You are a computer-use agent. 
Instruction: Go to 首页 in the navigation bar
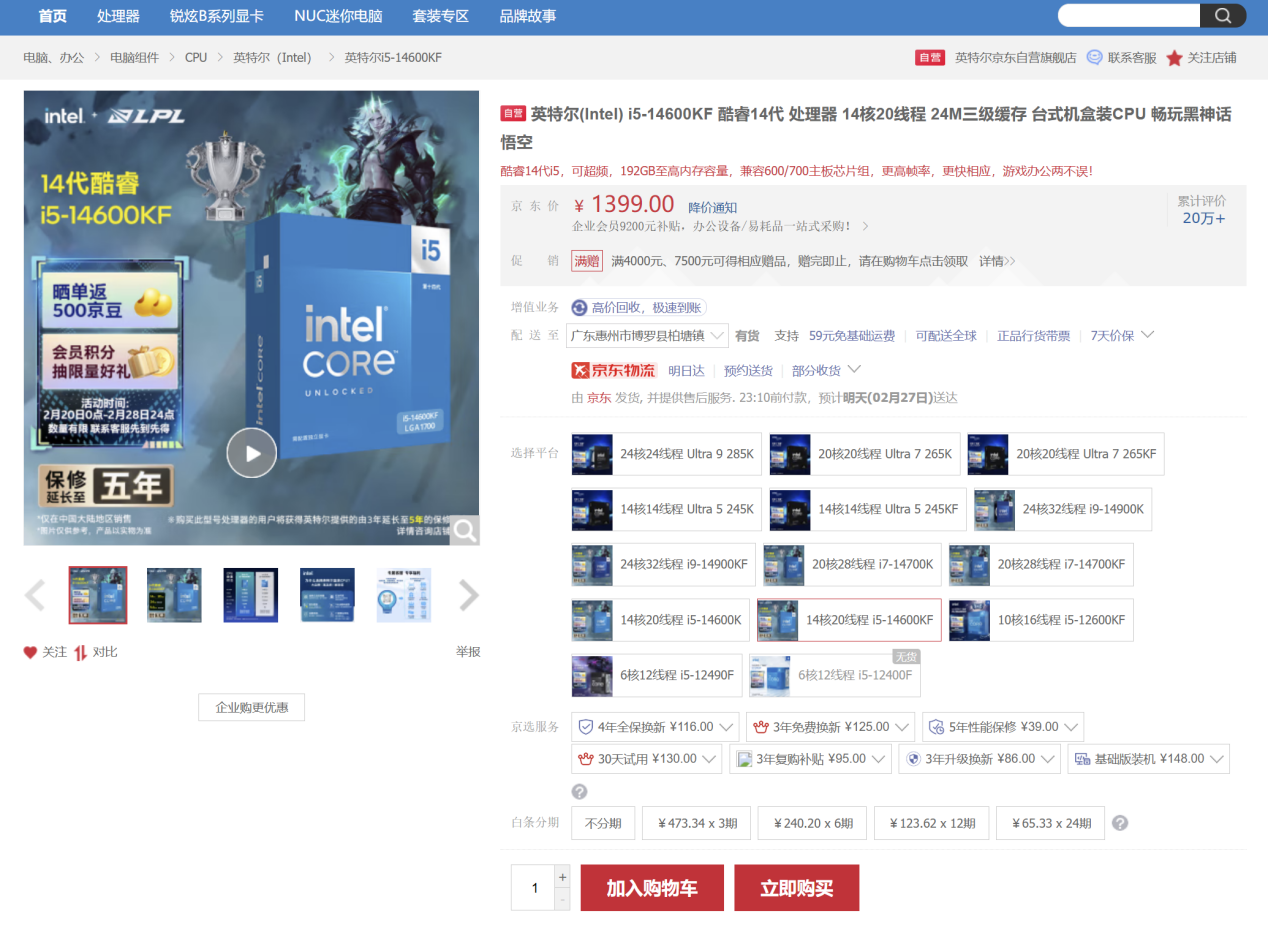tap(52, 16)
